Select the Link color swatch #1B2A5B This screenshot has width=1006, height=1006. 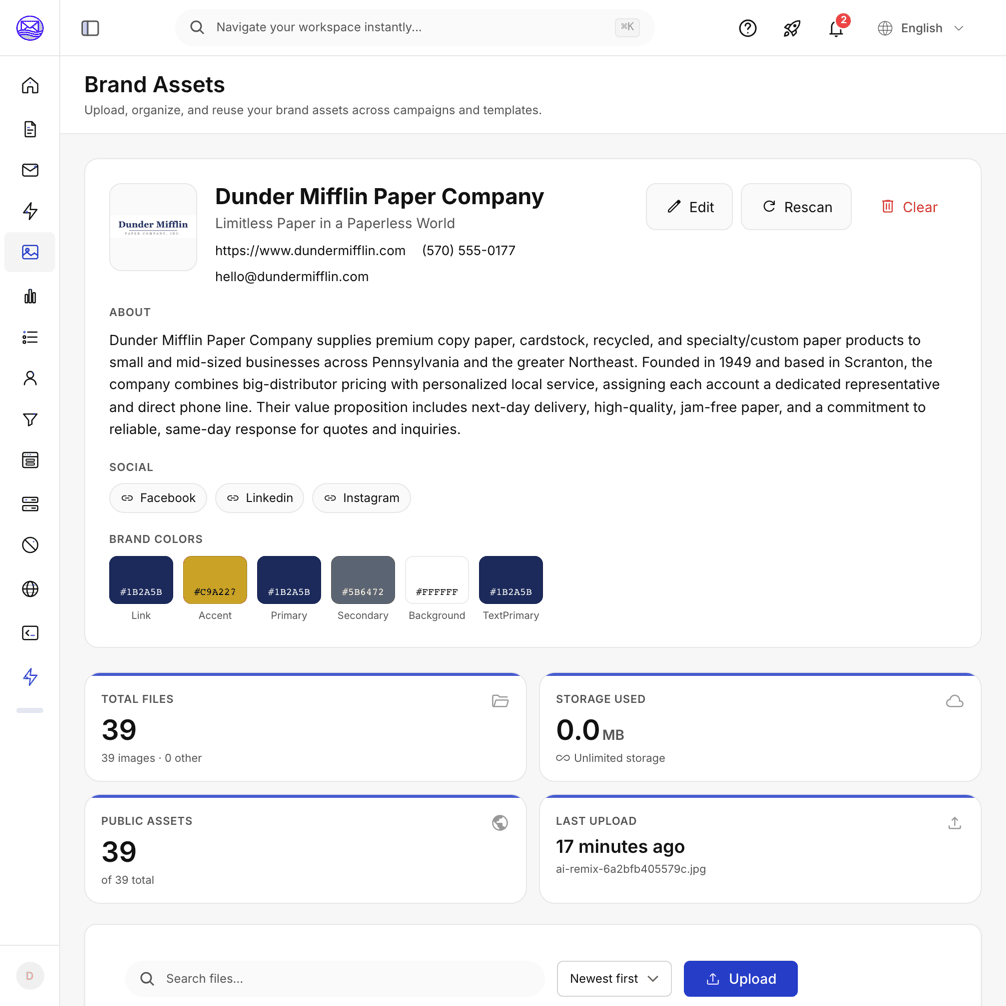coord(141,580)
